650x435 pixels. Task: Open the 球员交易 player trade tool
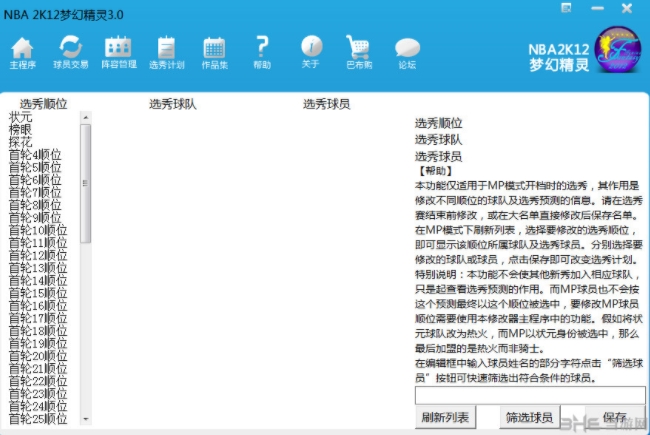point(70,51)
